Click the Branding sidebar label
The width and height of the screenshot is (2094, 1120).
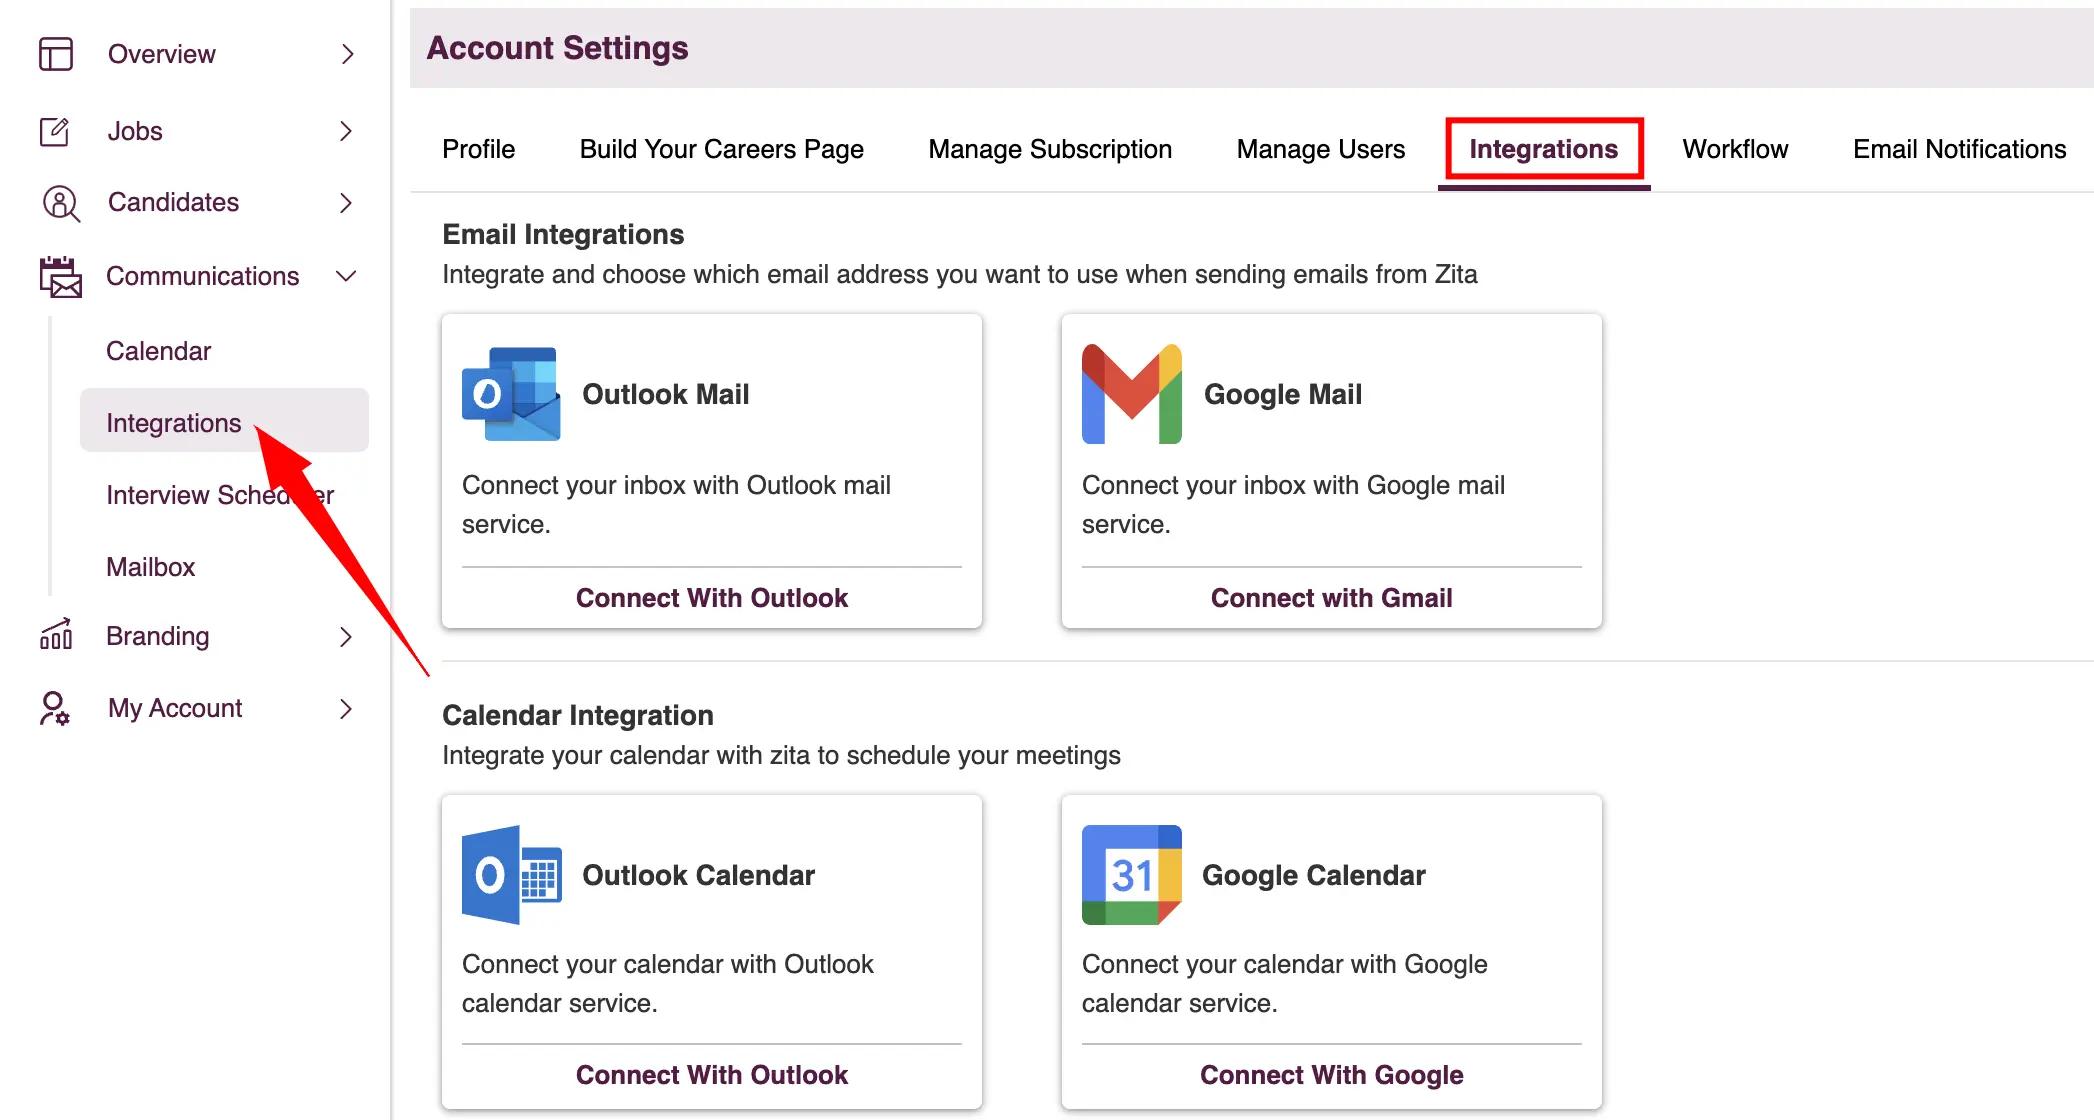click(x=157, y=636)
